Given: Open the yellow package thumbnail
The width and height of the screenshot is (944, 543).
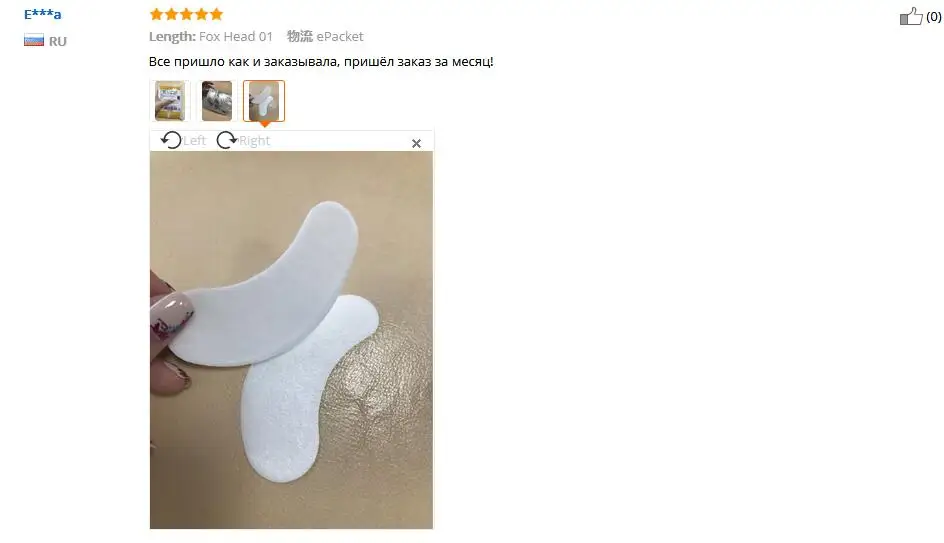Looking at the screenshot, I should click(170, 101).
